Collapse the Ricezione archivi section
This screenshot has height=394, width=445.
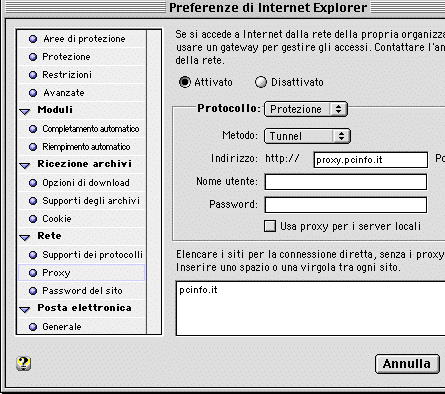(25, 165)
